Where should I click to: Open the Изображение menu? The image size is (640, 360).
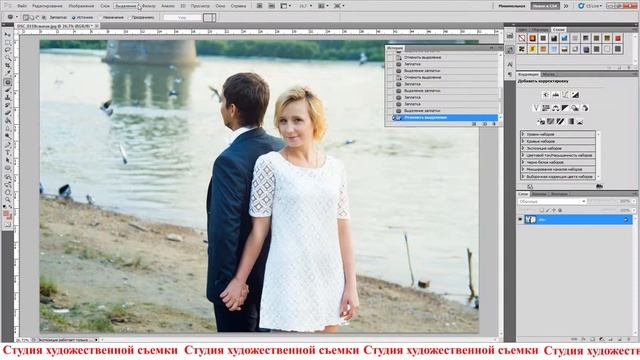coord(81,6)
